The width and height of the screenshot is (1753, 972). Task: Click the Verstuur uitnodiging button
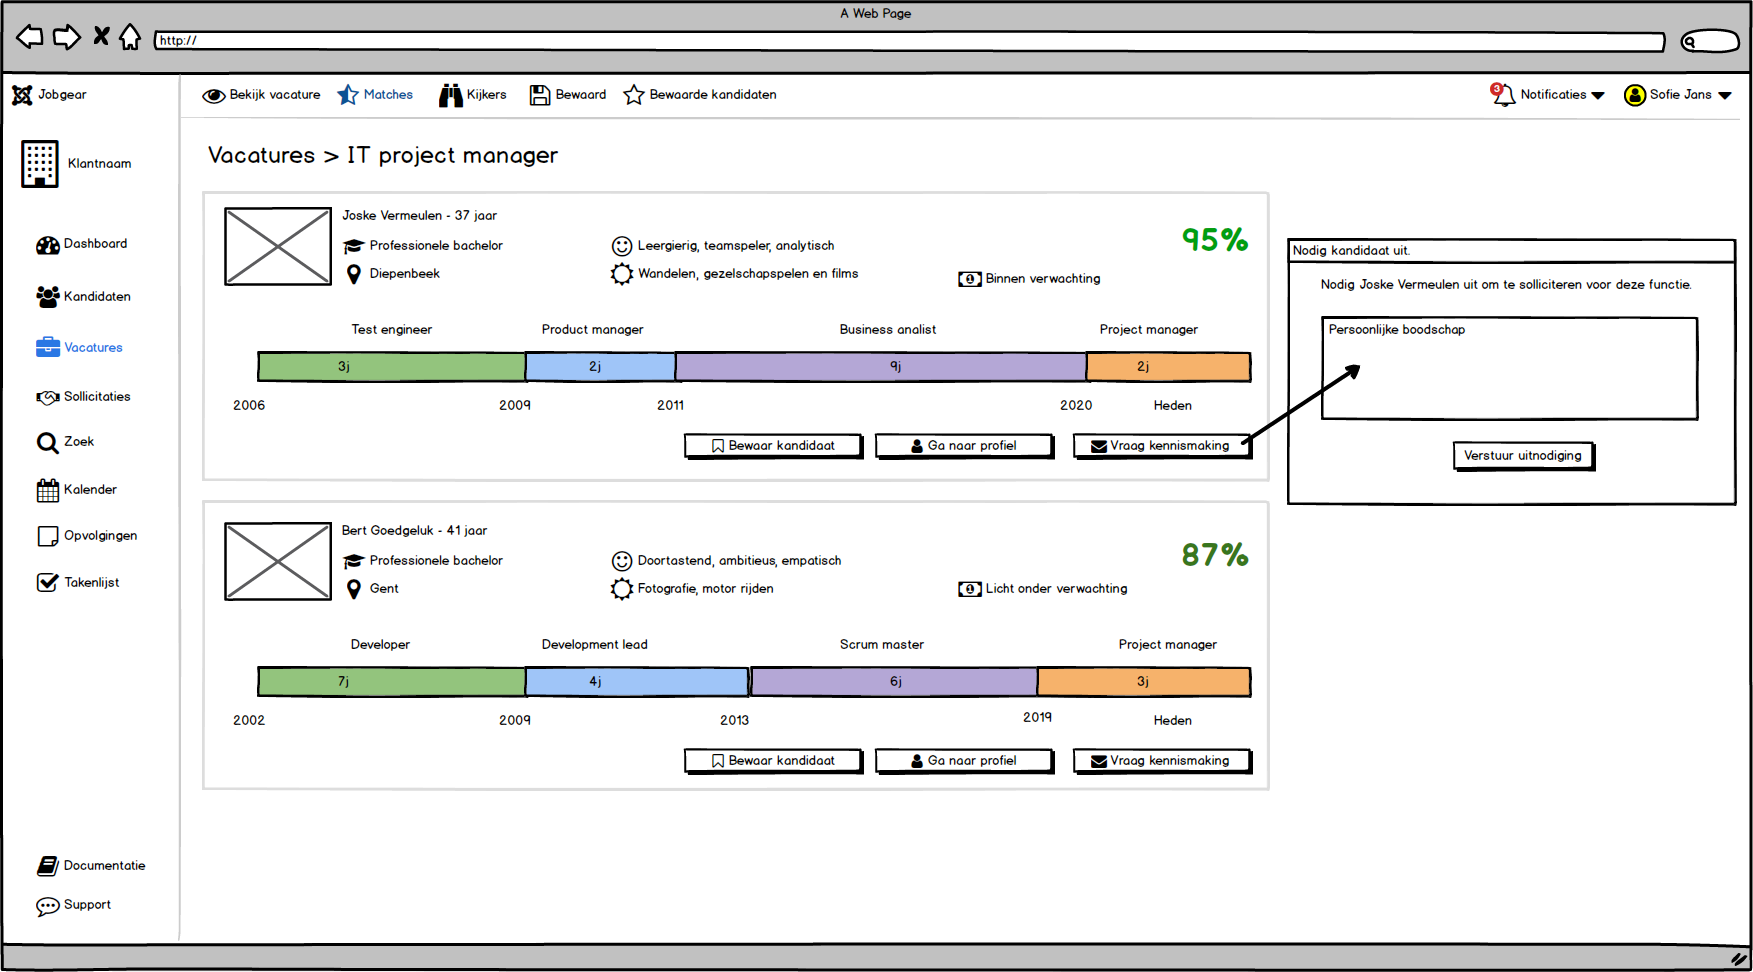(x=1523, y=456)
